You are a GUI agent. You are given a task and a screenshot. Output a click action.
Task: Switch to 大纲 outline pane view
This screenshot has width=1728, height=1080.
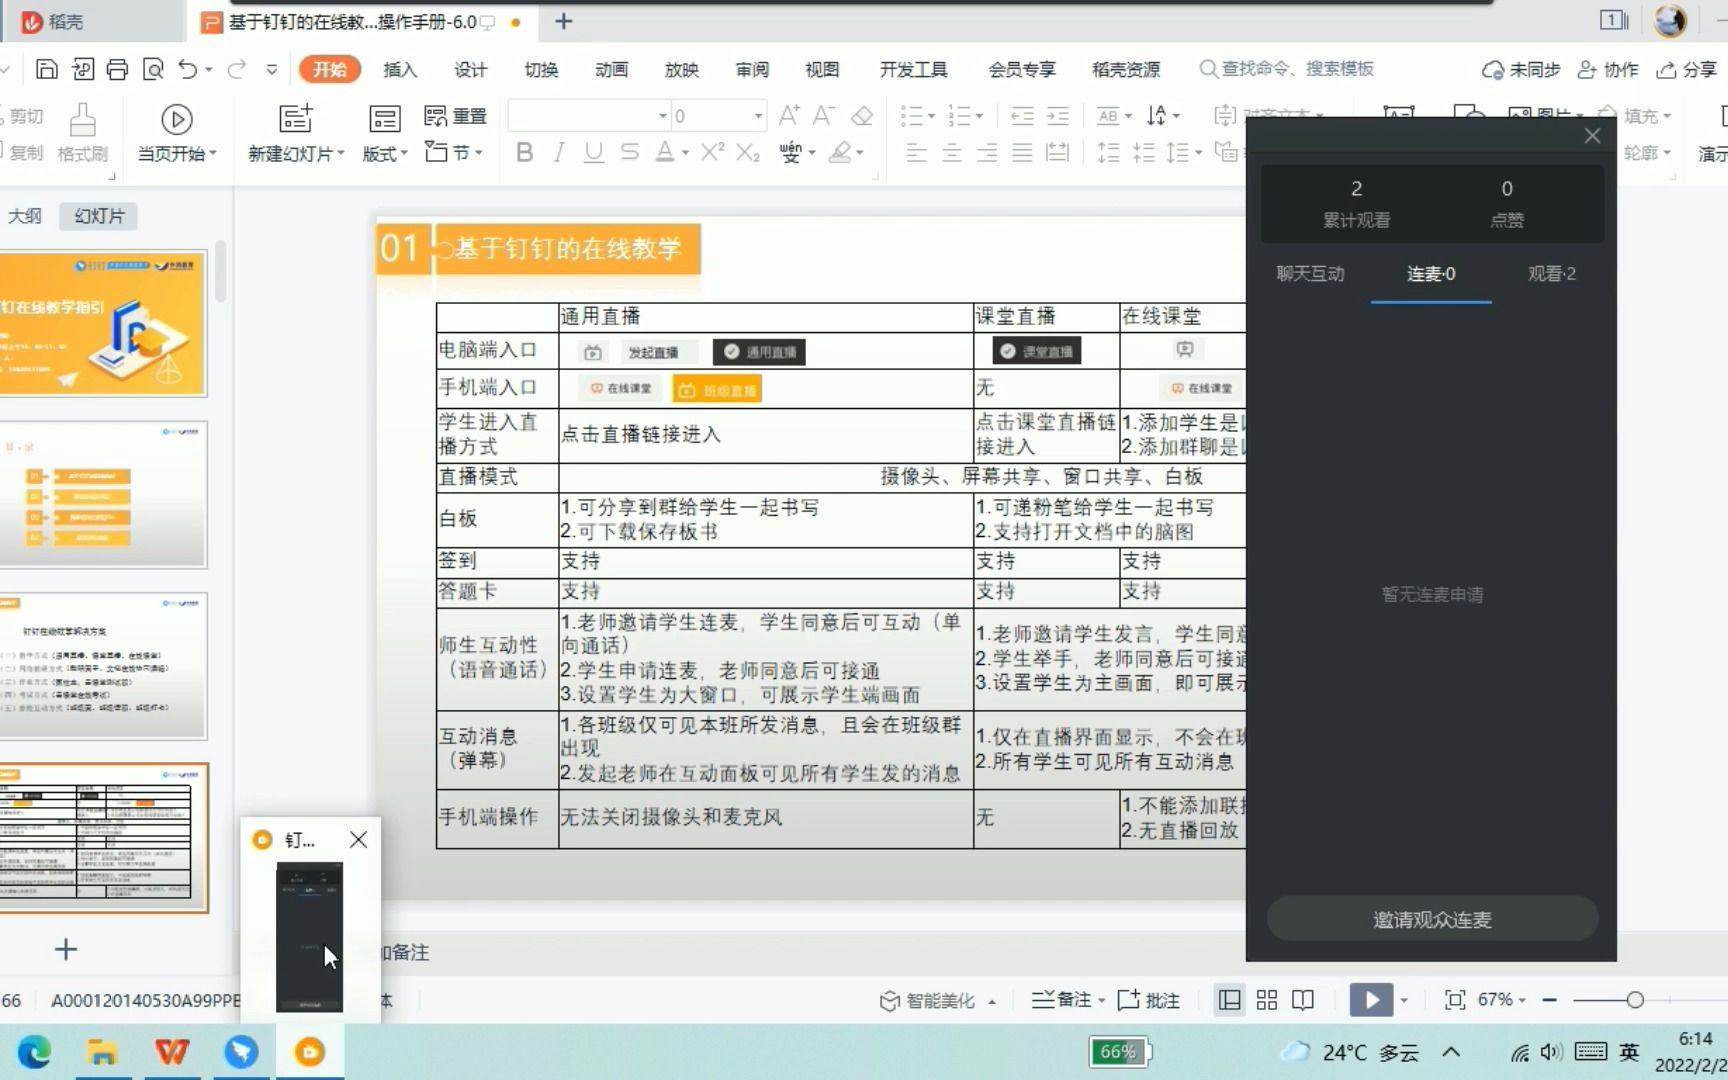(x=25, y=216)
